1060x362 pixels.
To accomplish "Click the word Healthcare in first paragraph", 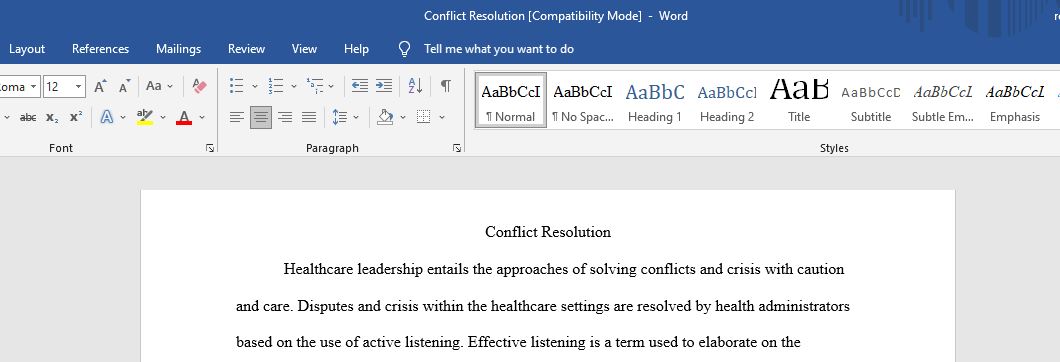I will pyautogui.click(x=318, y=269).
